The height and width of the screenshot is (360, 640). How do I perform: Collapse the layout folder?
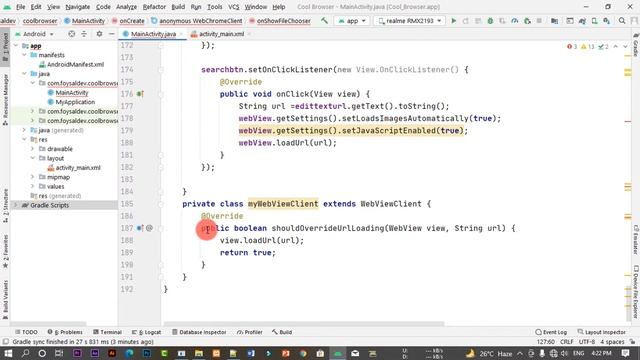[33, 158]
